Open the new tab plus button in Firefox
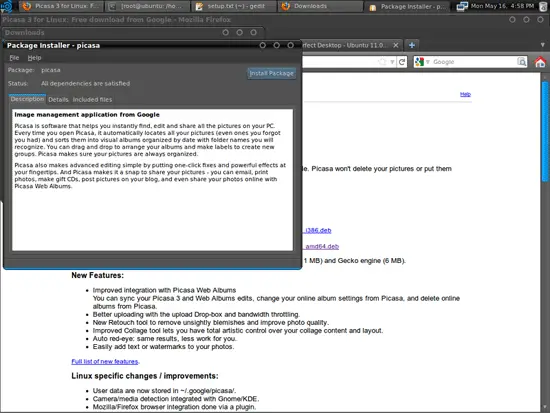The height and width of the screenshot is (413, 550). click(412, 45)
